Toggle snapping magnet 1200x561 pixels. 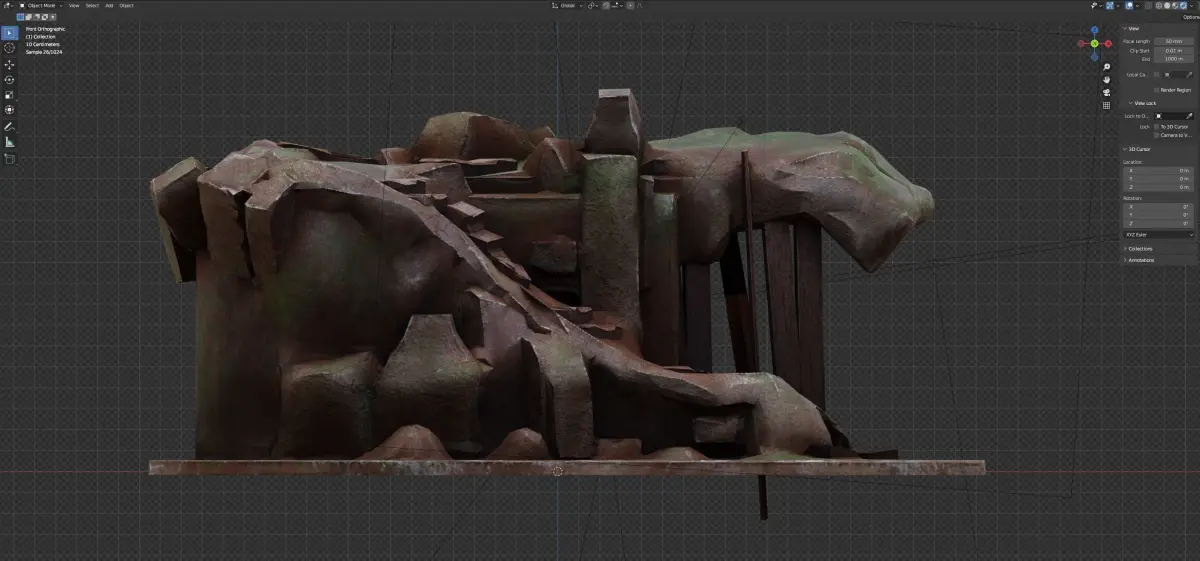coord(606,6)
